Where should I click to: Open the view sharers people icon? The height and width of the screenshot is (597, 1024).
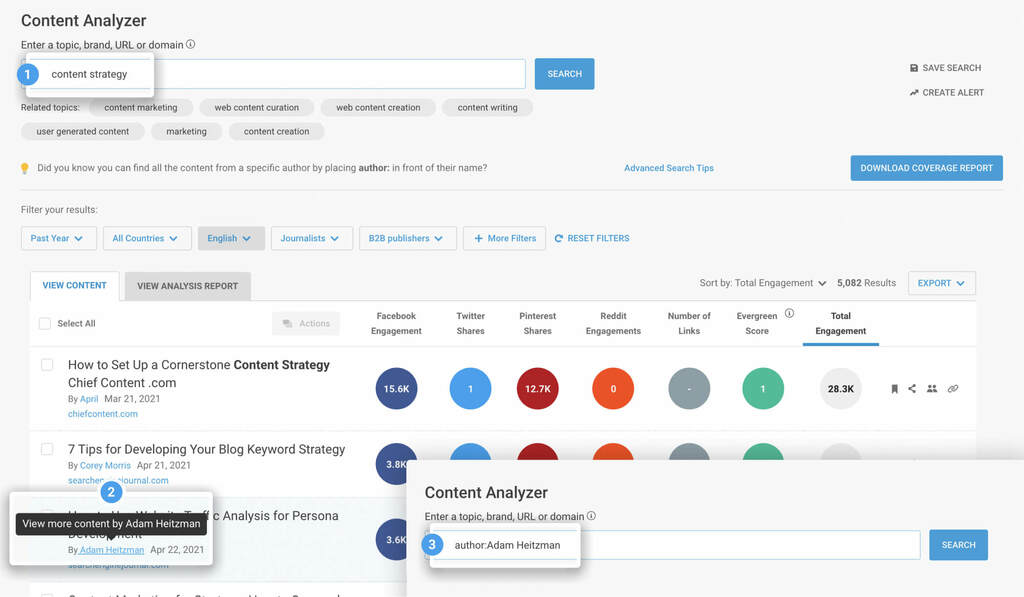[932, 389]
